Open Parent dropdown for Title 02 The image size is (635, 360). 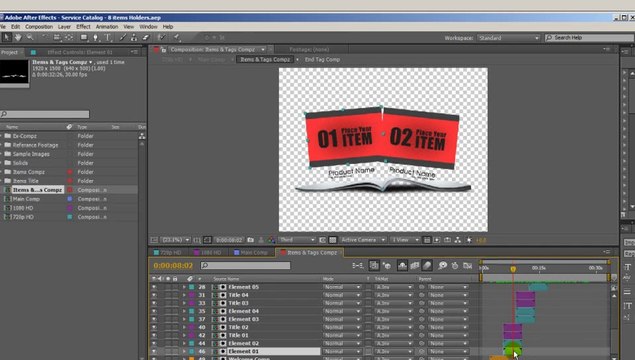(449, 327)
